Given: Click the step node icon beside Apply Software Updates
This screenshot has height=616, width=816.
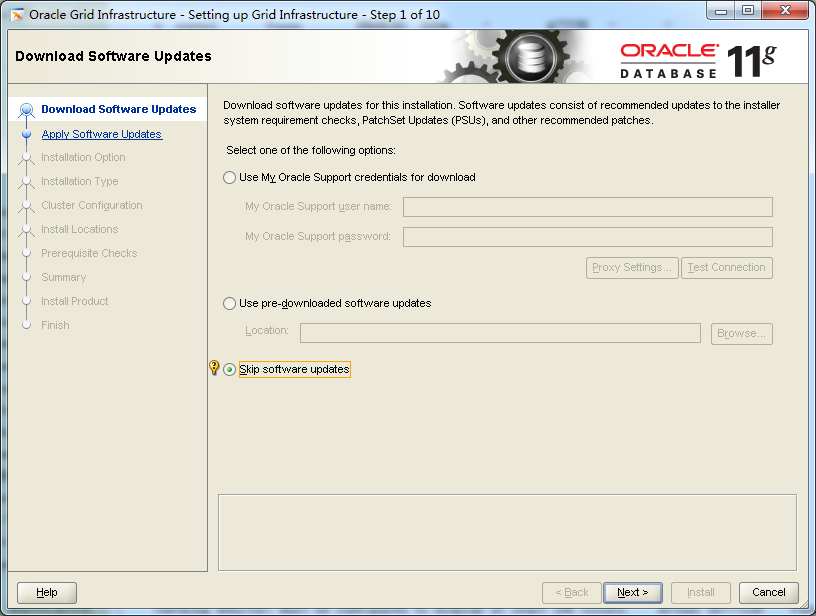Looking at the screenshot, I should [x=27, y=134].
